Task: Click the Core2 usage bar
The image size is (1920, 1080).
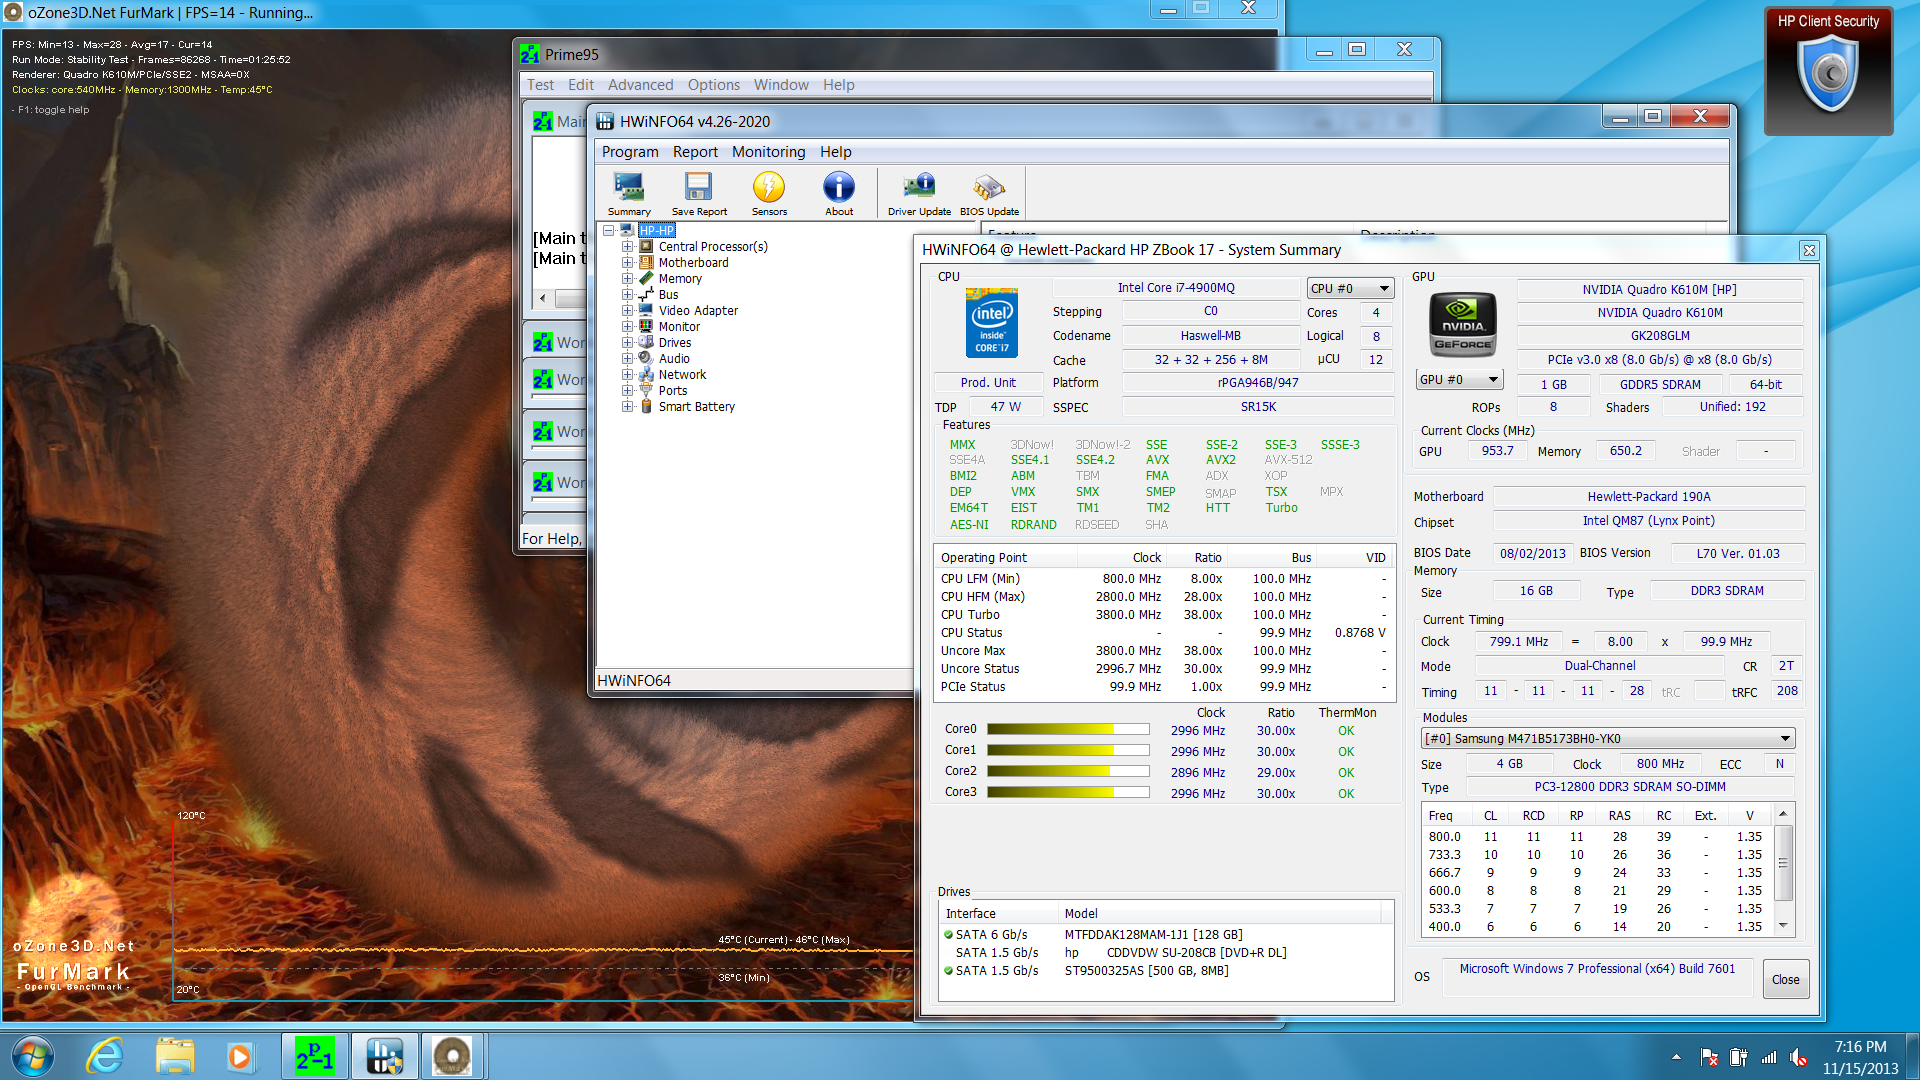Action: (x=1067, y=771)
